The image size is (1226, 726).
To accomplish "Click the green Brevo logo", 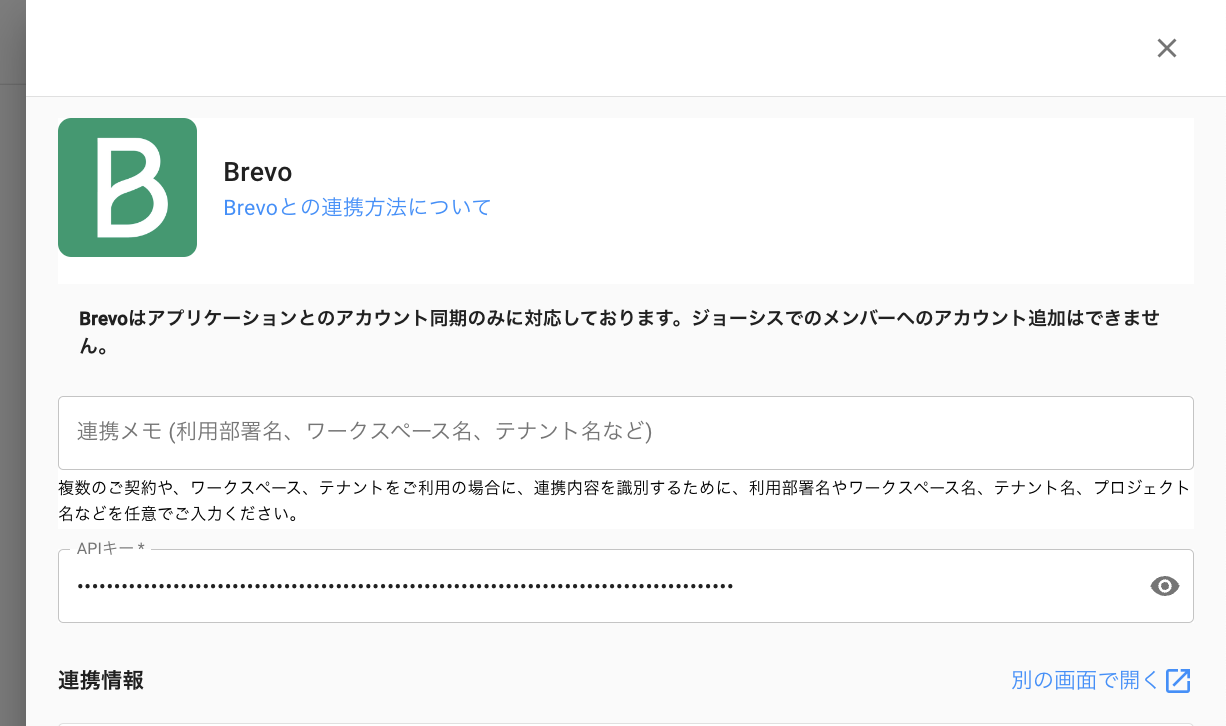I will 127,187.
